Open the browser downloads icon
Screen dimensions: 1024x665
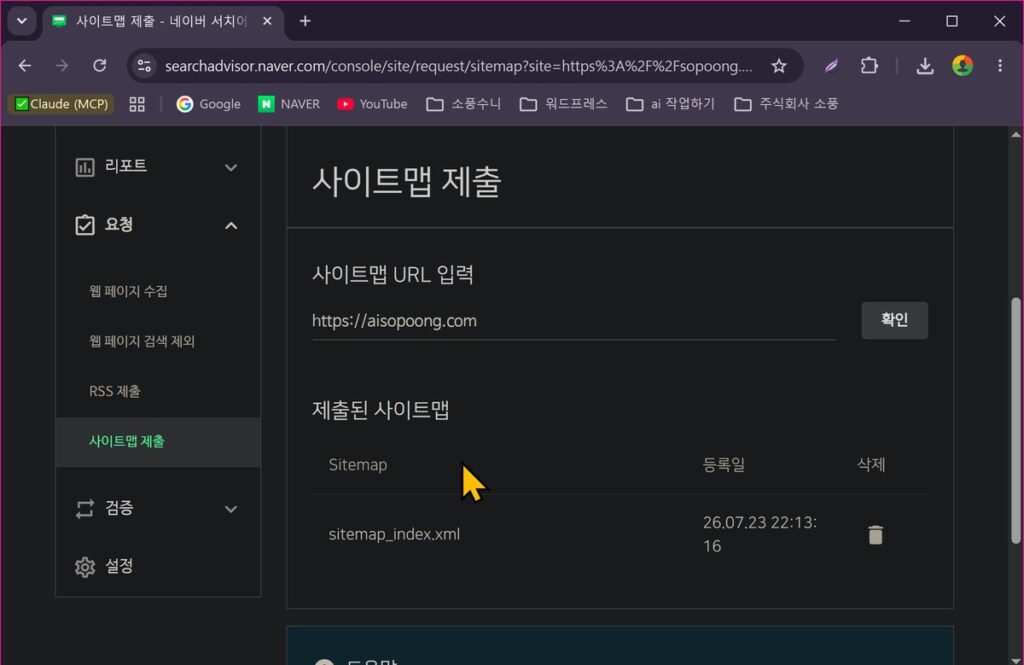coord(925,65)
